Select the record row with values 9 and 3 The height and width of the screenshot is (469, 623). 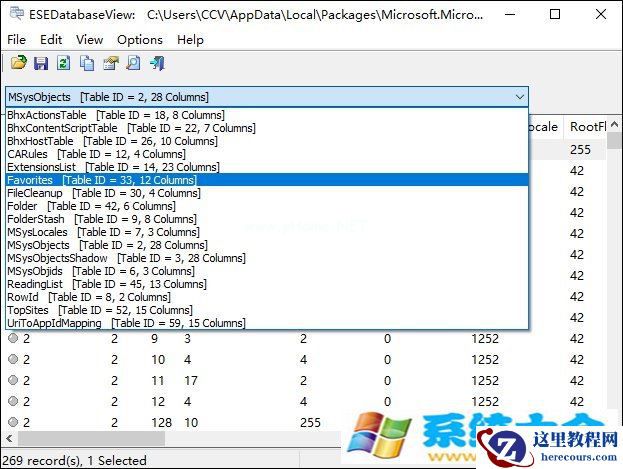[x=306, y=339]
